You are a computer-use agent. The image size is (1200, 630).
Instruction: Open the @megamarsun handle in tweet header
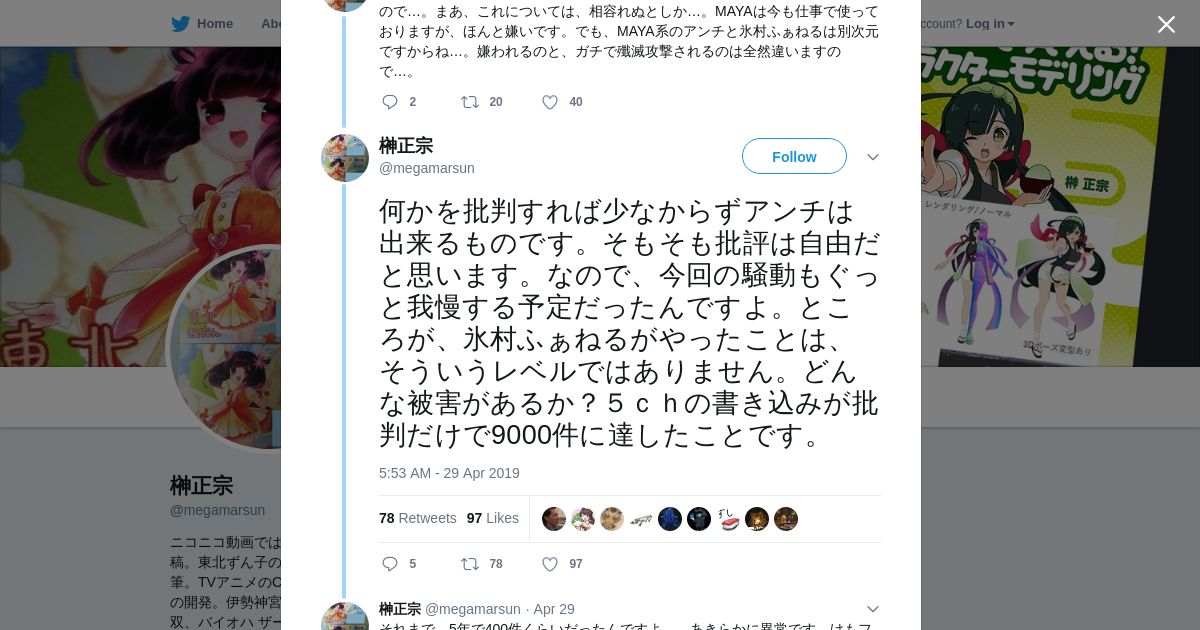click(427, 168)
